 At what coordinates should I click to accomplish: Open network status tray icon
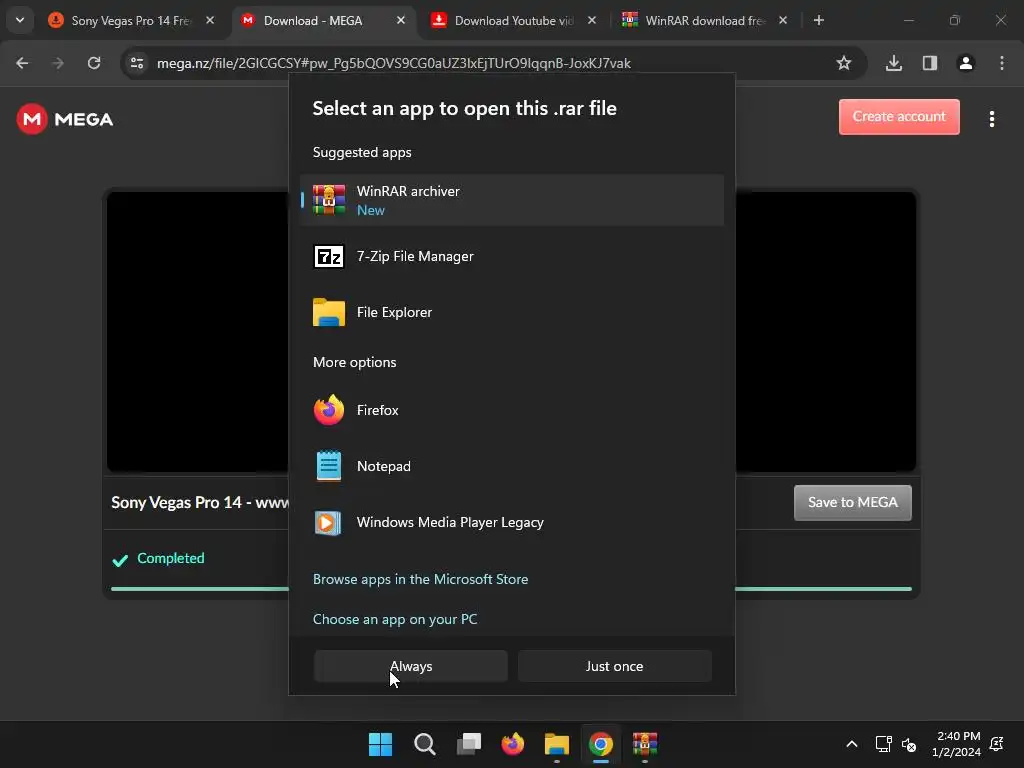[884, 744]
